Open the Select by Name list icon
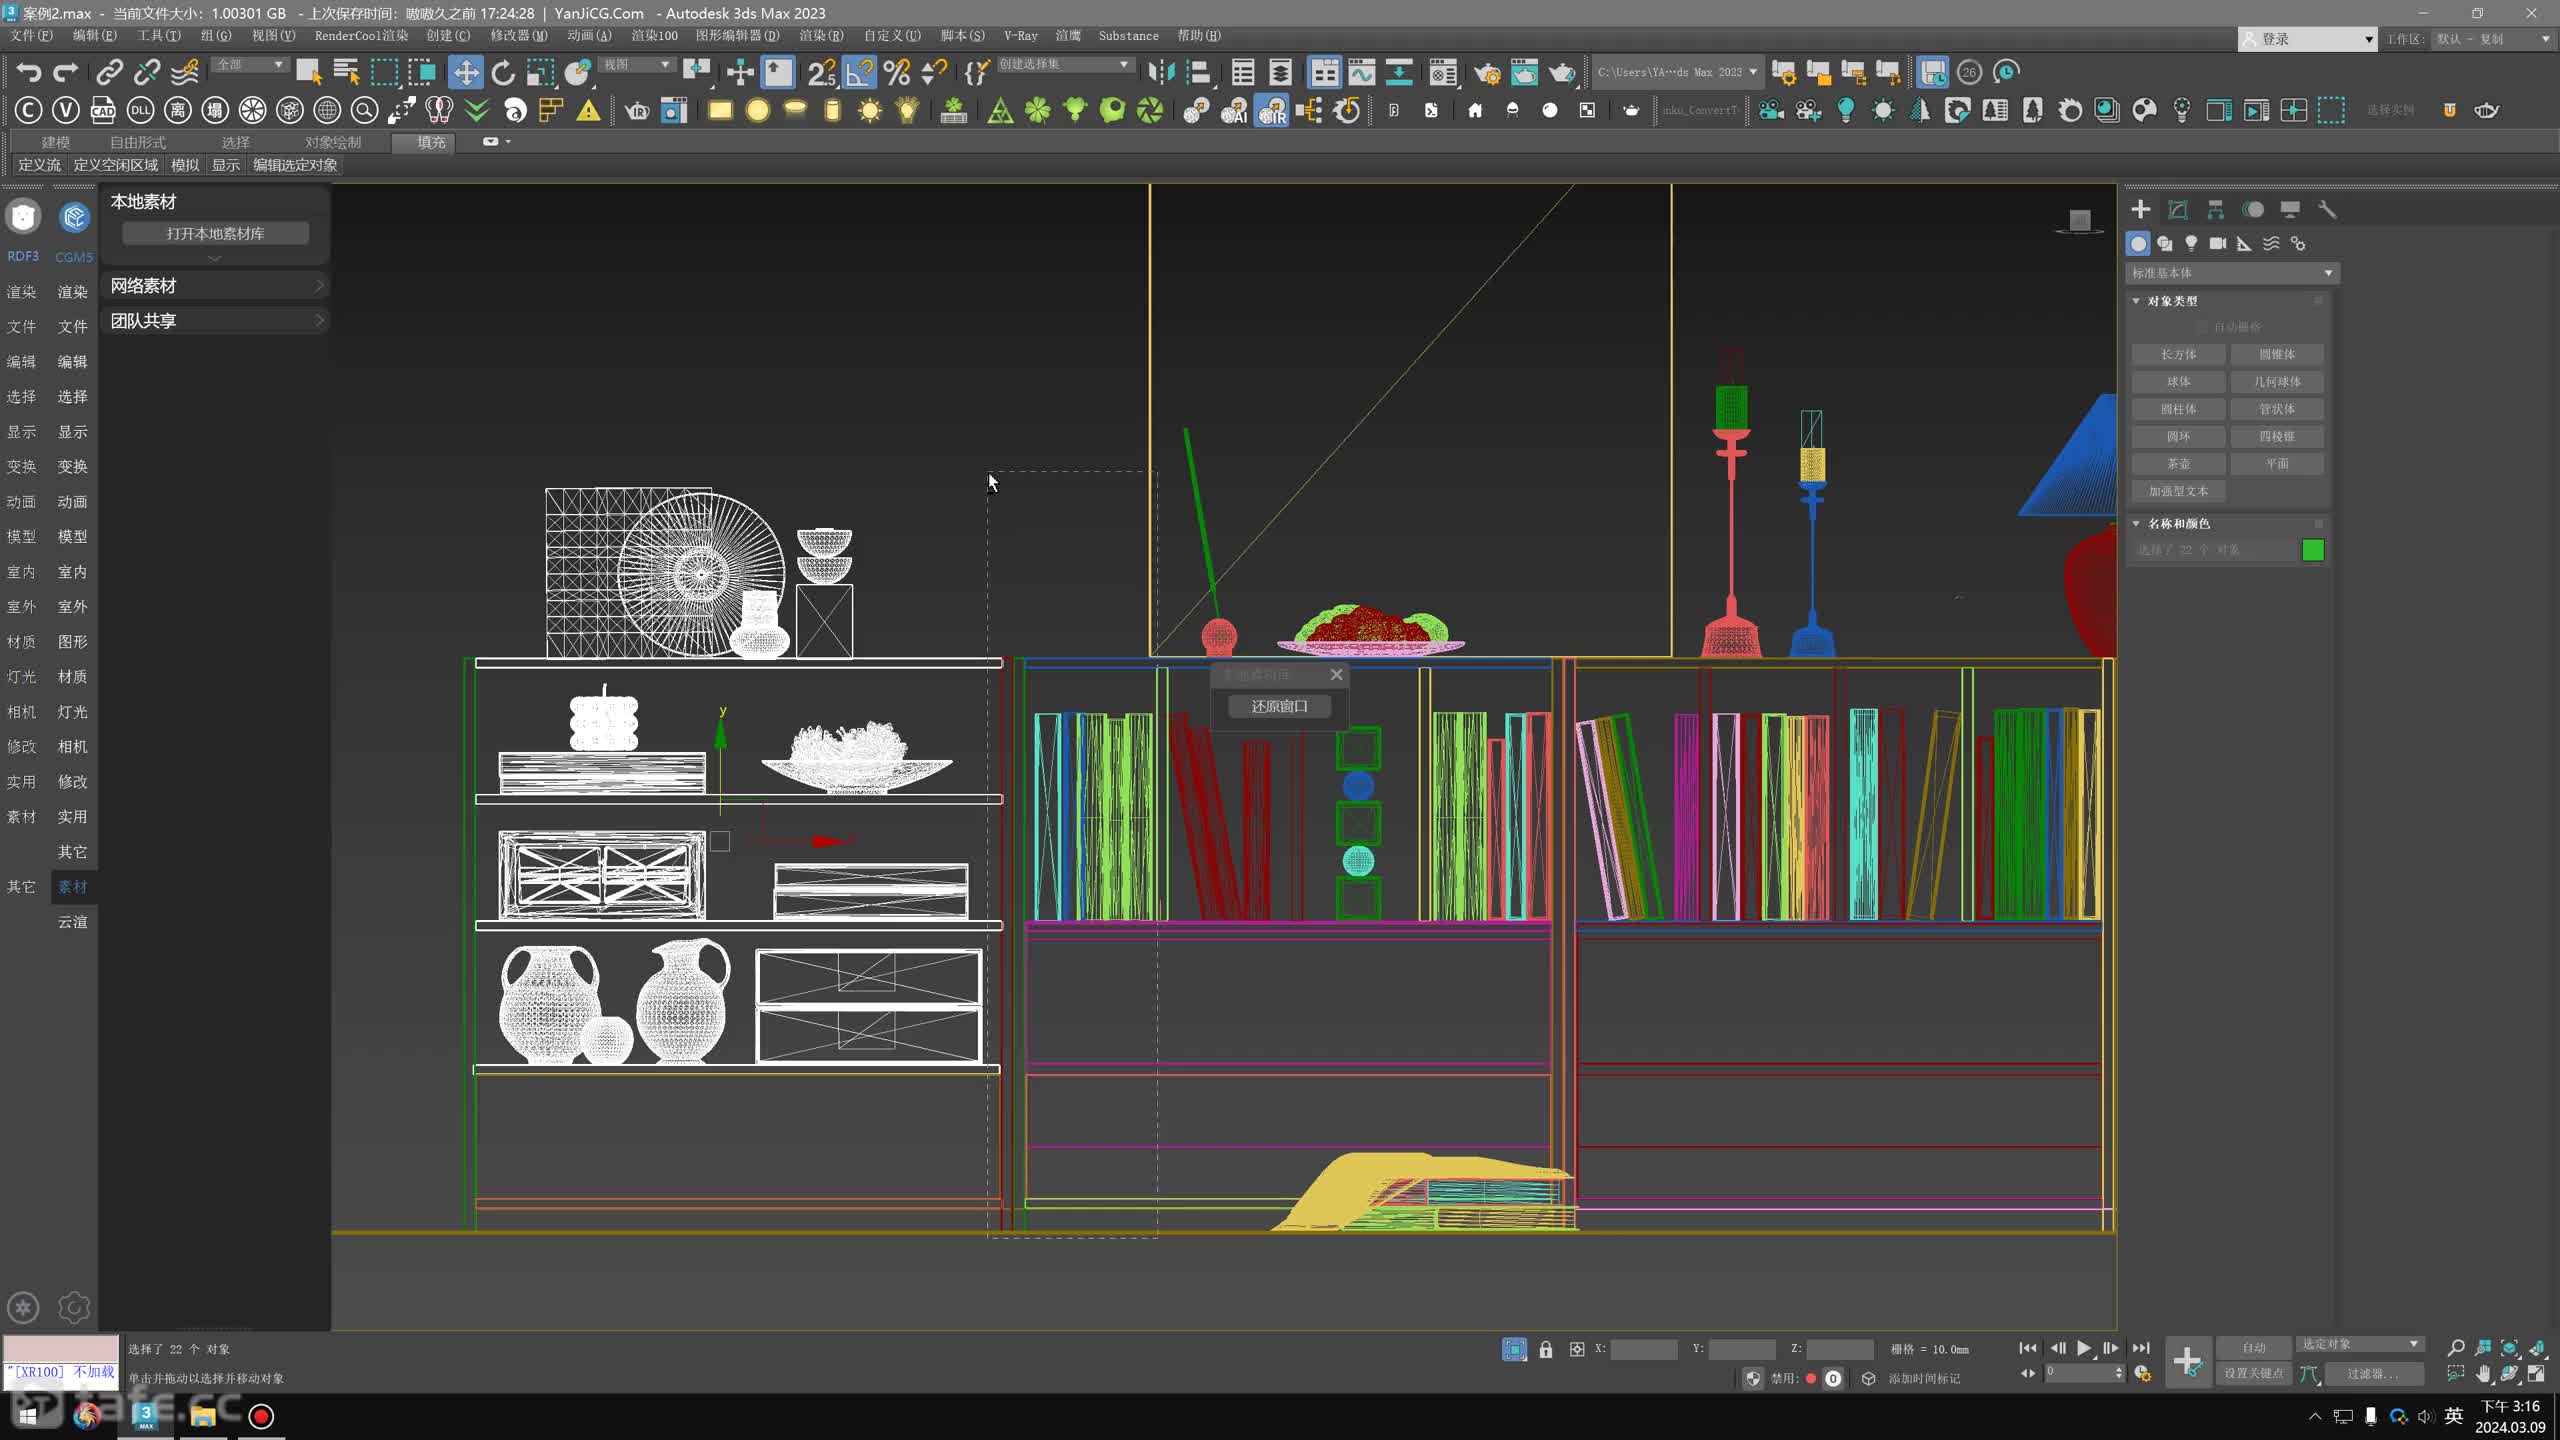 (346, 72)
